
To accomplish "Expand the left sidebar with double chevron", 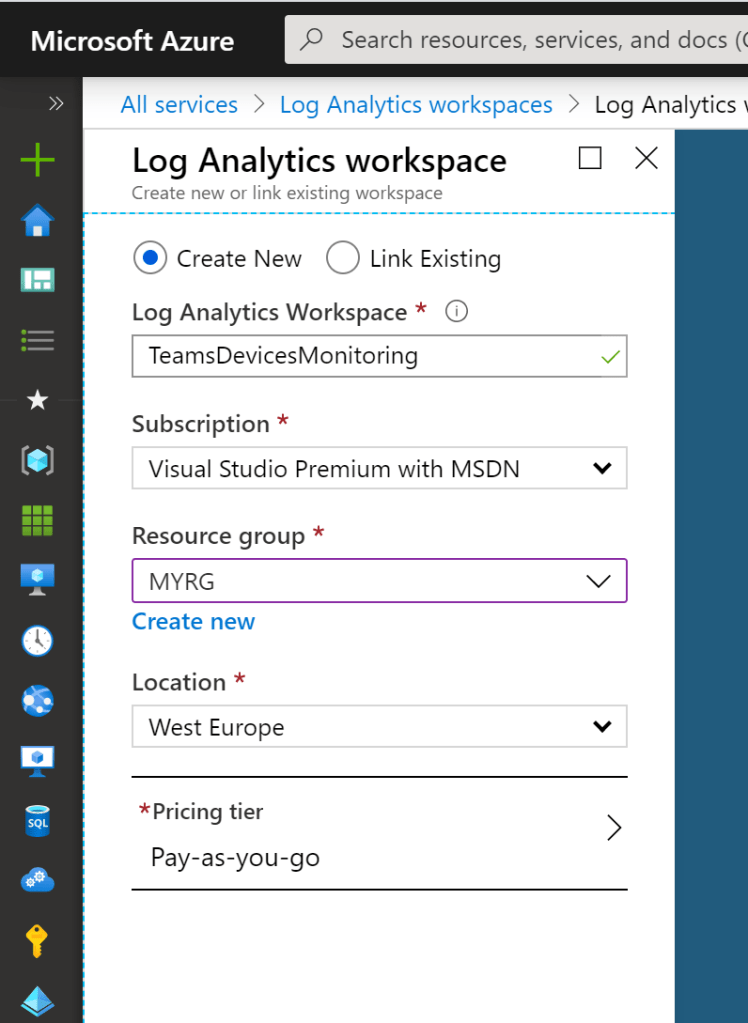I will (56, 103).
